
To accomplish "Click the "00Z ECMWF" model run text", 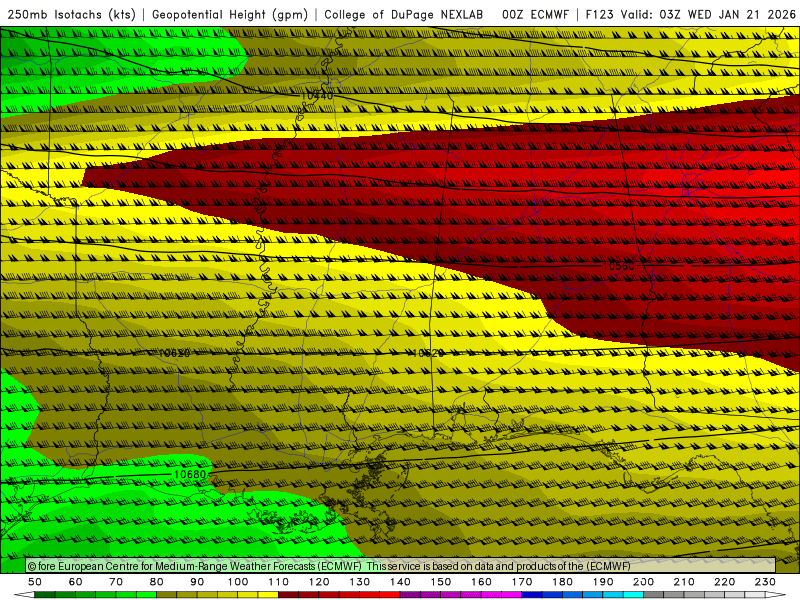I will (535, 14).
